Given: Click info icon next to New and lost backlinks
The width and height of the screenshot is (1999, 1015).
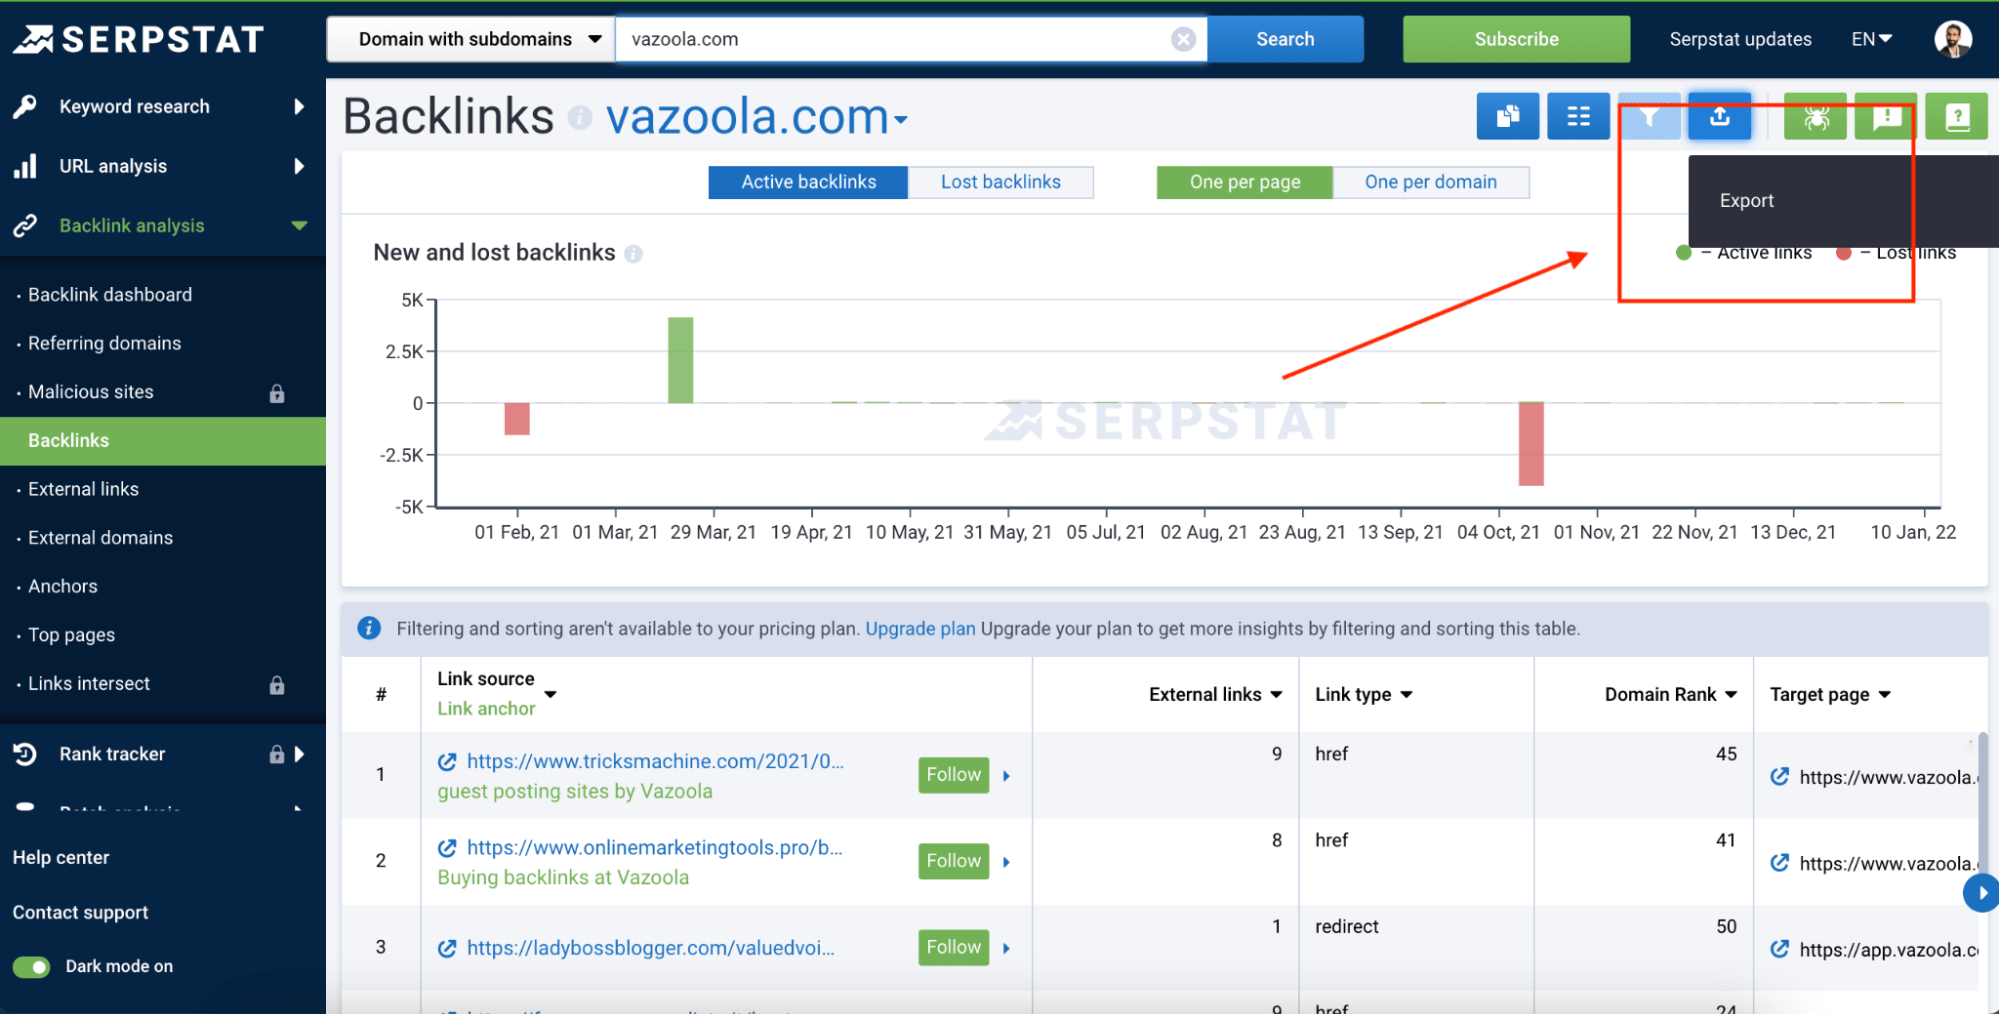Looking at the screenshot, I should coord(633,254).
